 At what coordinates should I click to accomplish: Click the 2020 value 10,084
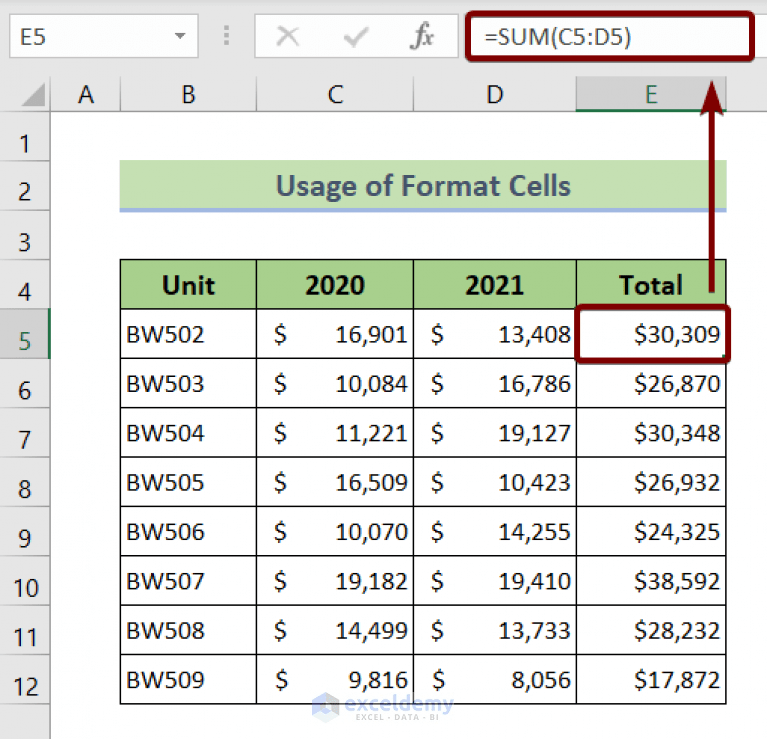point(335,383)
